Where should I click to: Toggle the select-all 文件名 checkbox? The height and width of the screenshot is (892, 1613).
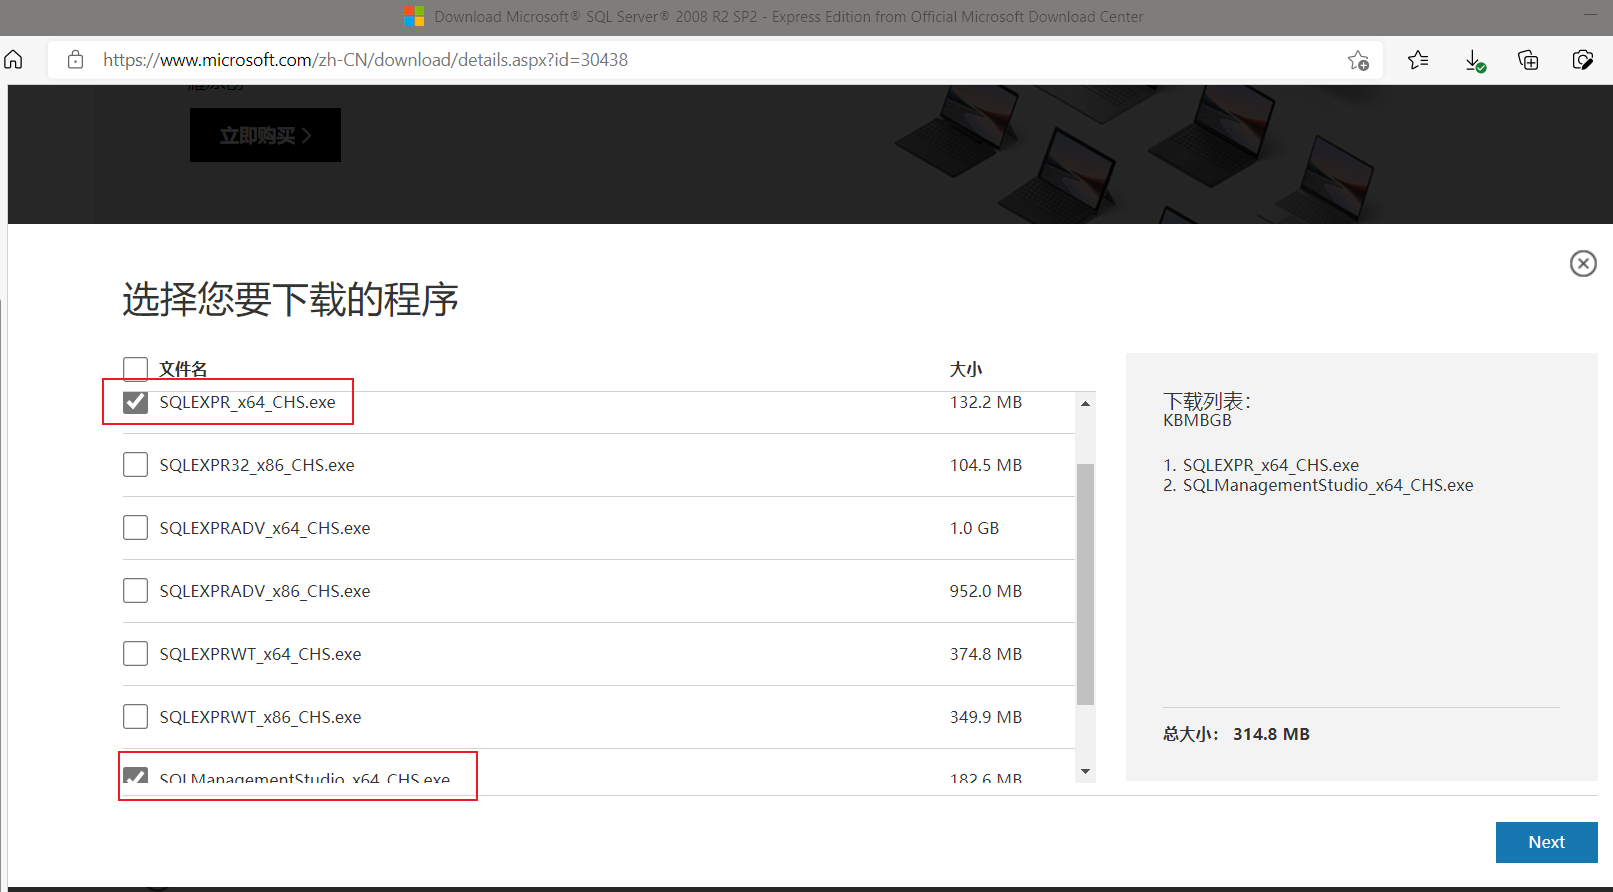[x=135, y=369]
